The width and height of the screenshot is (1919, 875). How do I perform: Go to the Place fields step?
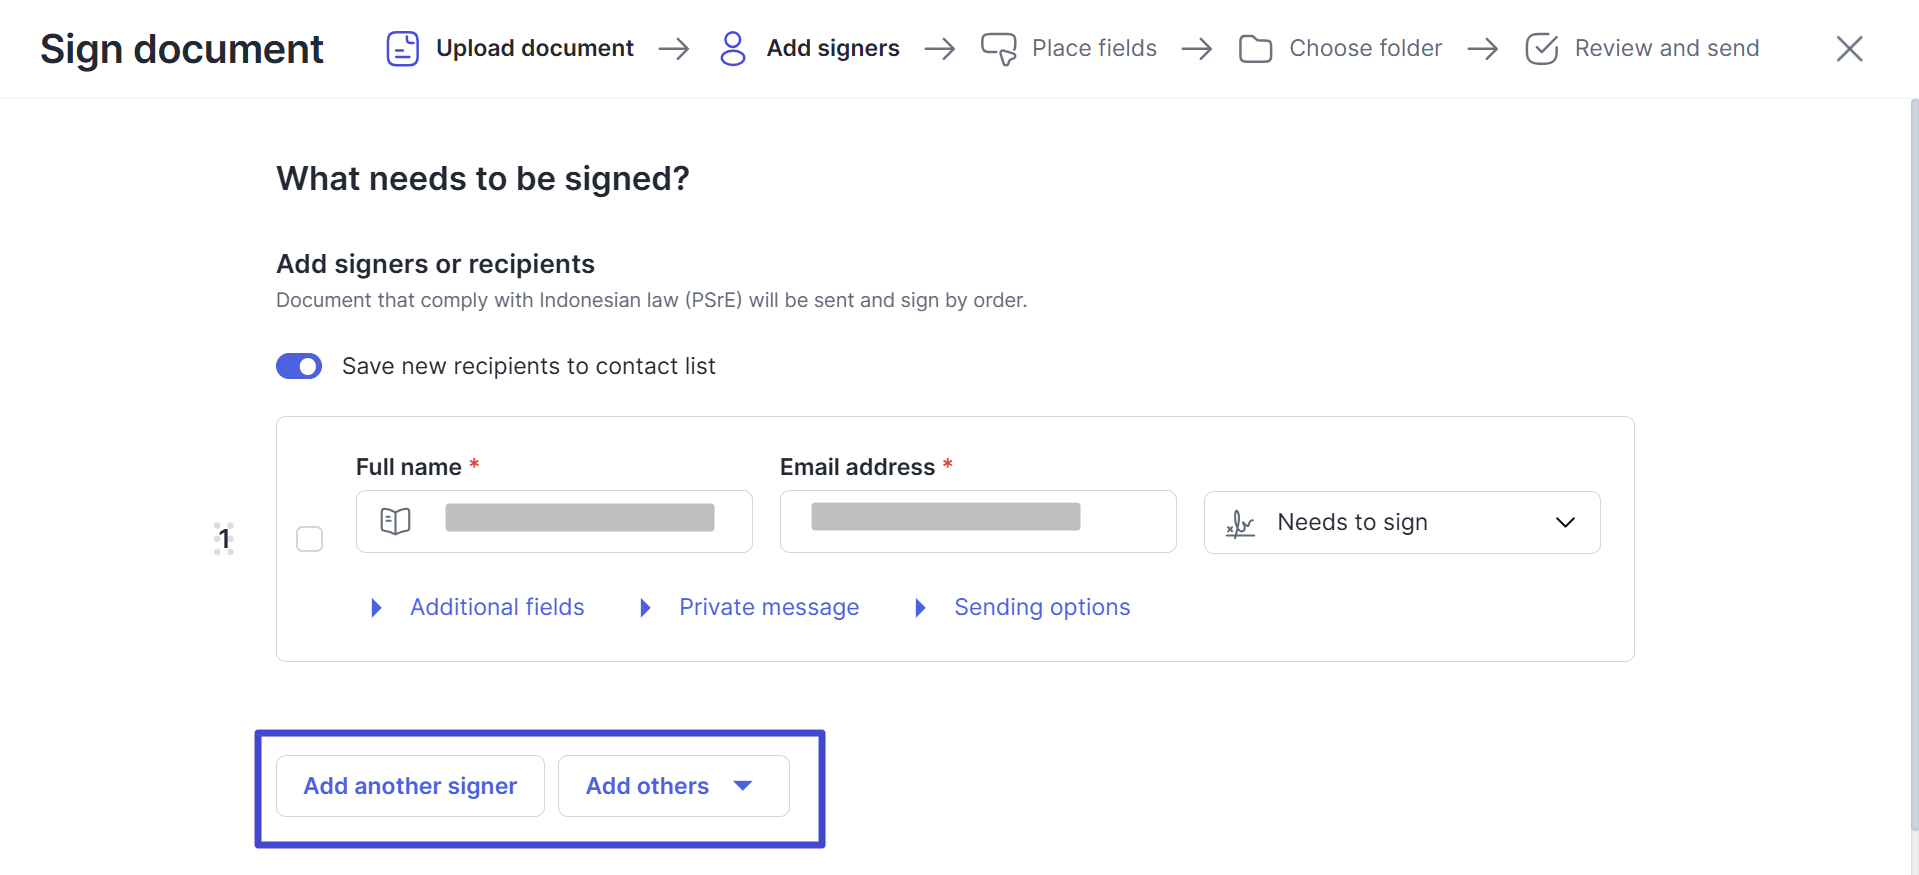(x=1094, y=48)
